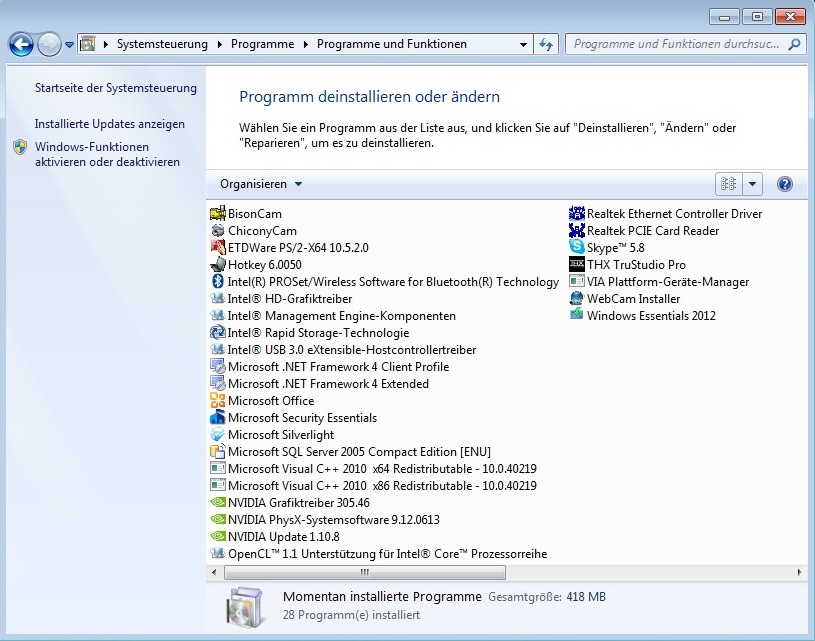
Task: Click the ChiconyCam webcam icon
Action: [218, 230]
